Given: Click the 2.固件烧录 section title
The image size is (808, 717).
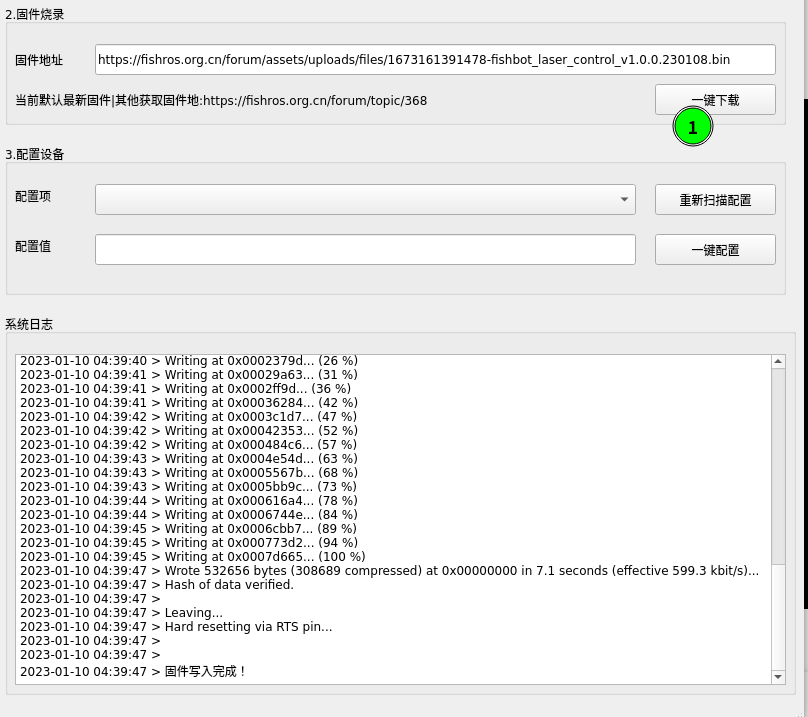Looking at the screenshot, I should [37, 14].
